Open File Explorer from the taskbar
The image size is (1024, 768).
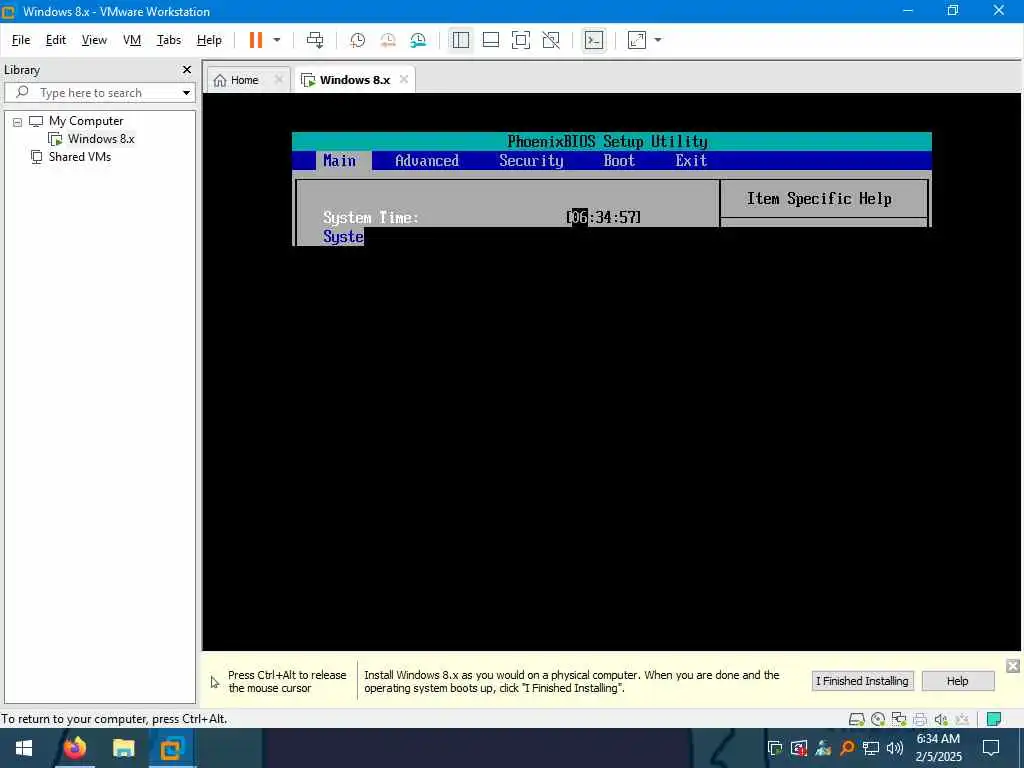tap(123, 748)
